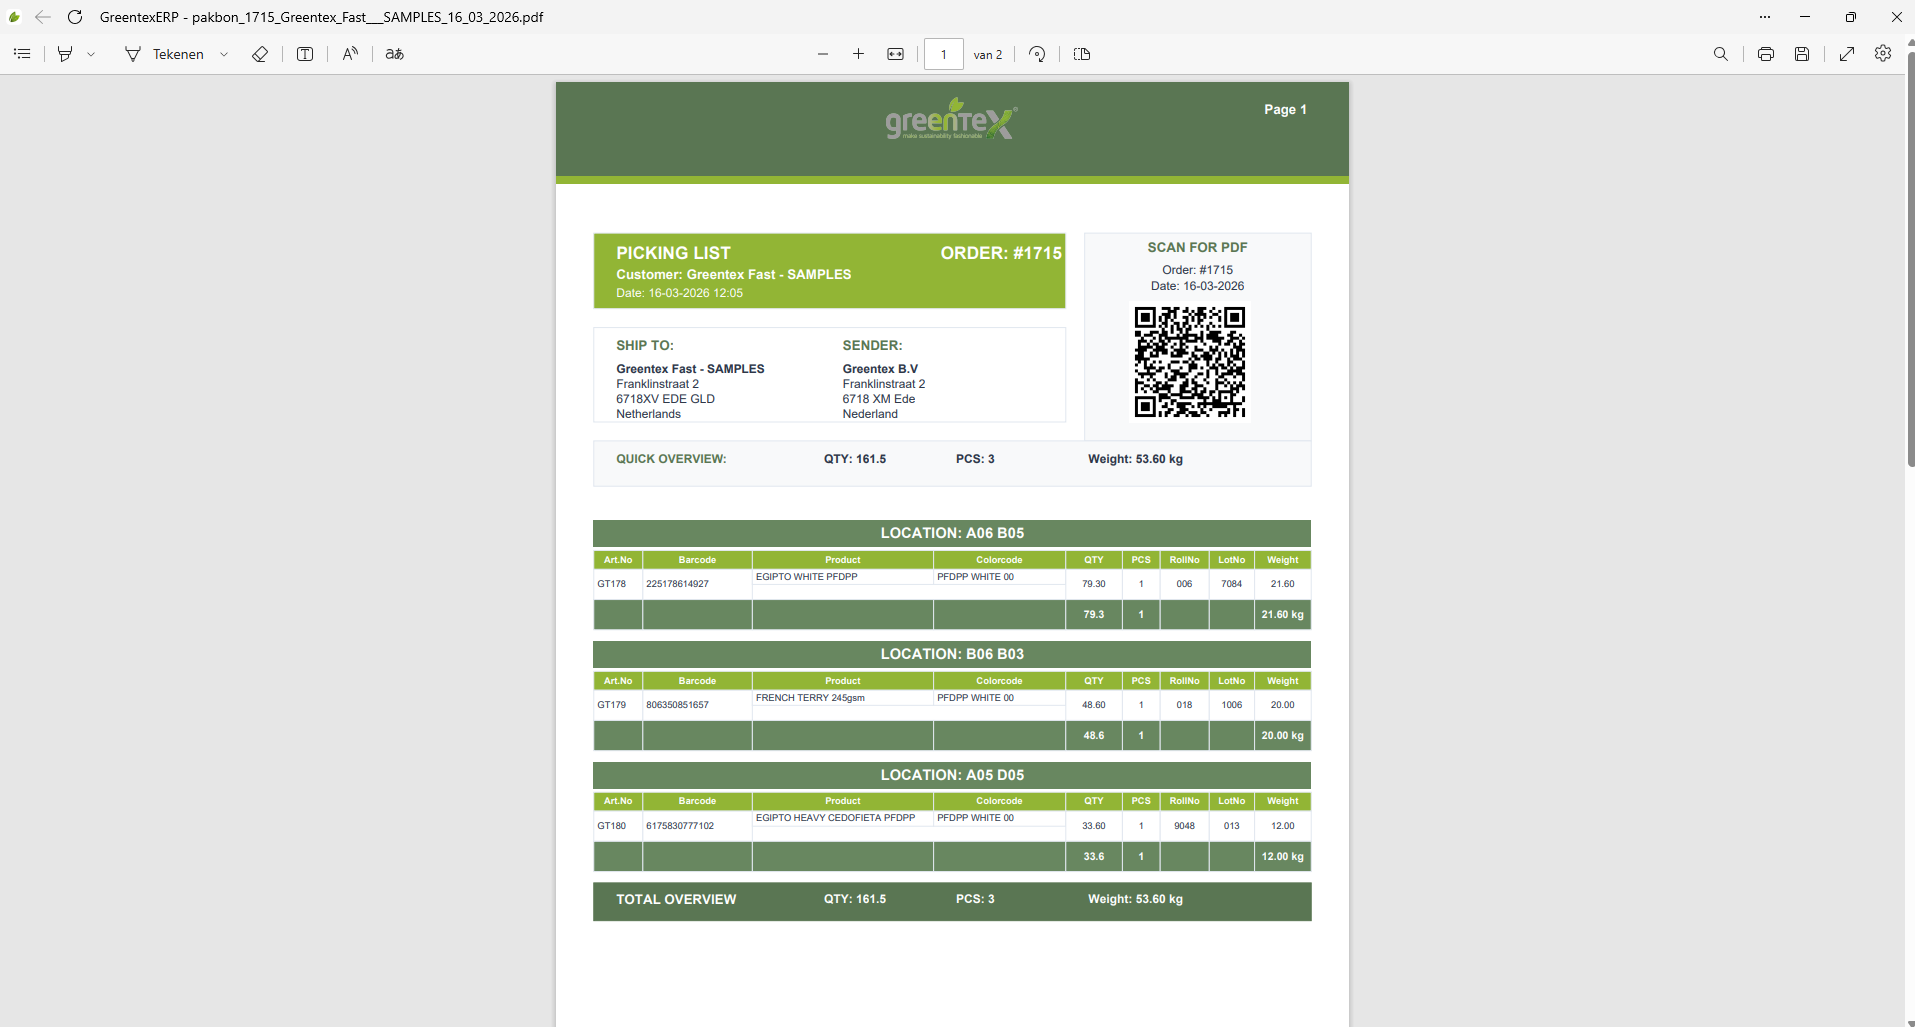Go back to previous page
Viewport: 1915px width, 1027px height.
[x=43, y=17]
